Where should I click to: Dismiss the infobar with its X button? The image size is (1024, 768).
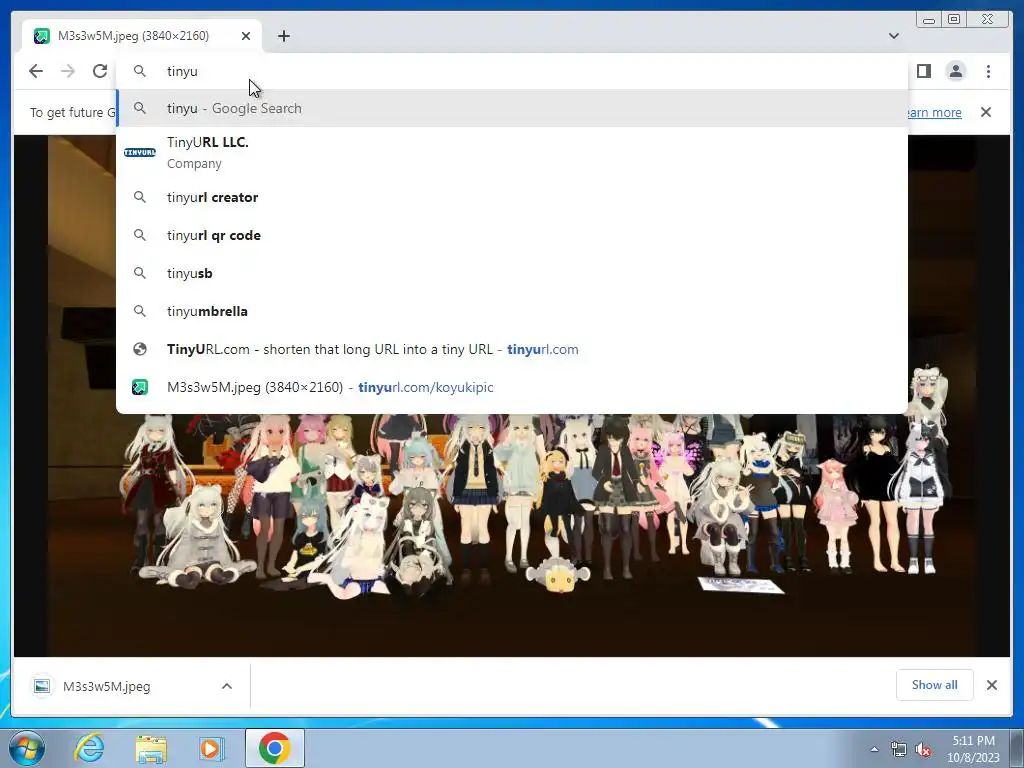(986, 112)
